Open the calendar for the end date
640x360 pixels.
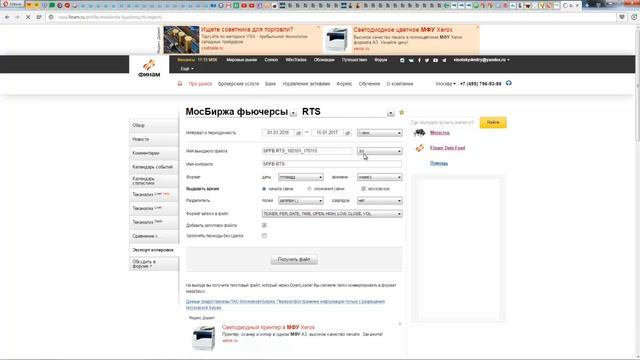[x=348, y=133]
